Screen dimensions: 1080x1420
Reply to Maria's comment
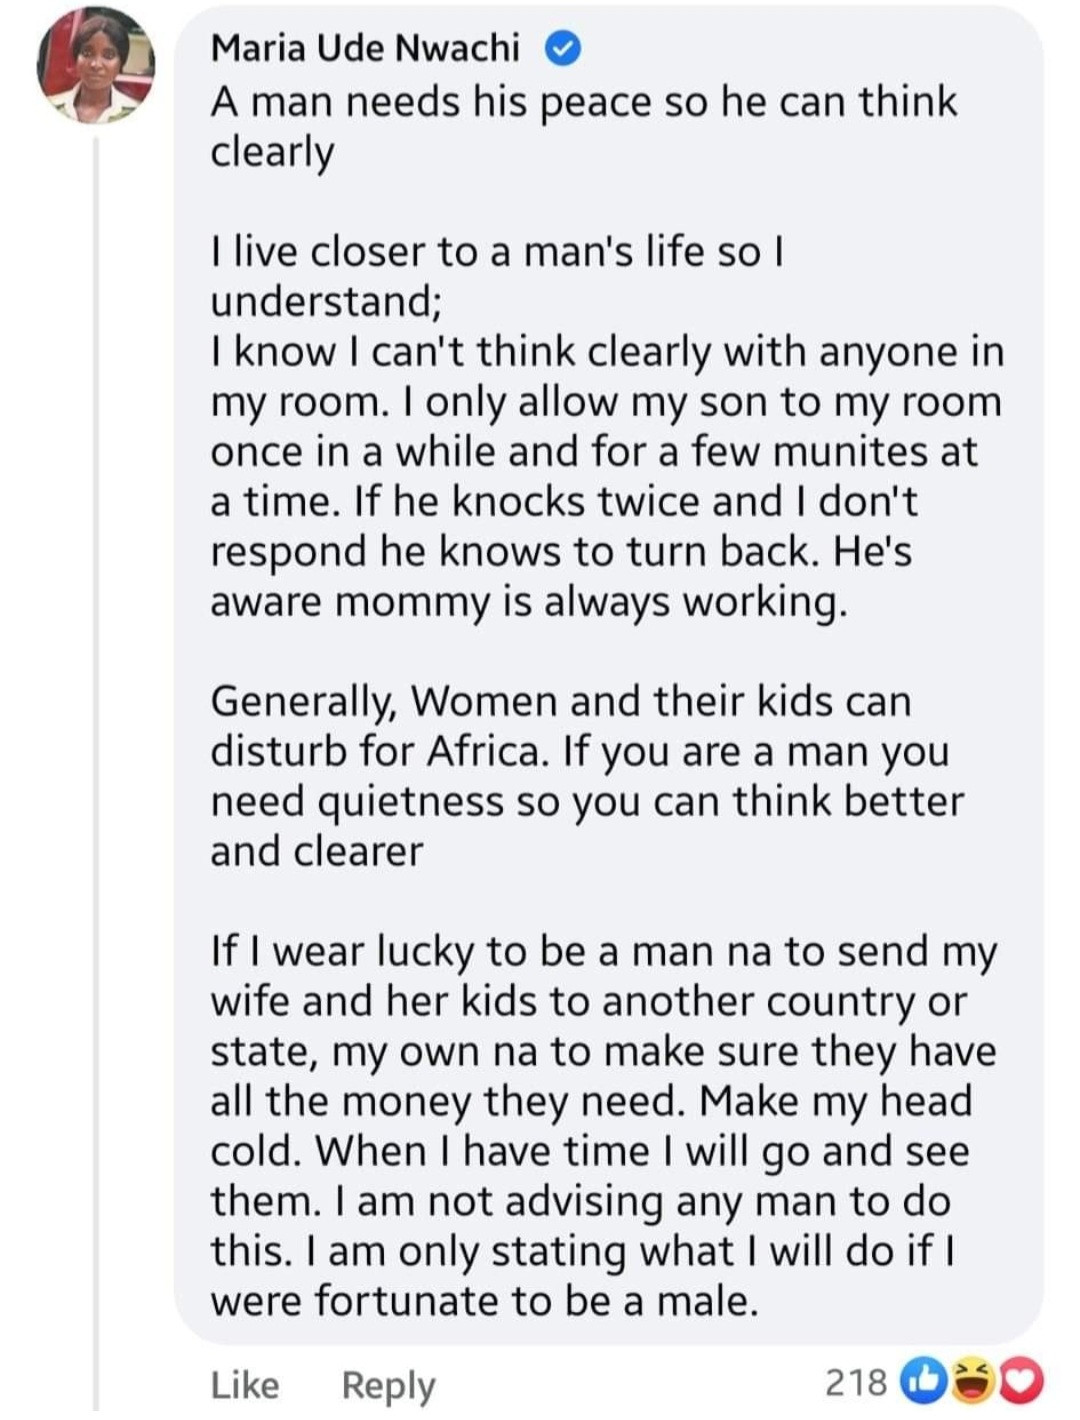[x=388, y=1385]
